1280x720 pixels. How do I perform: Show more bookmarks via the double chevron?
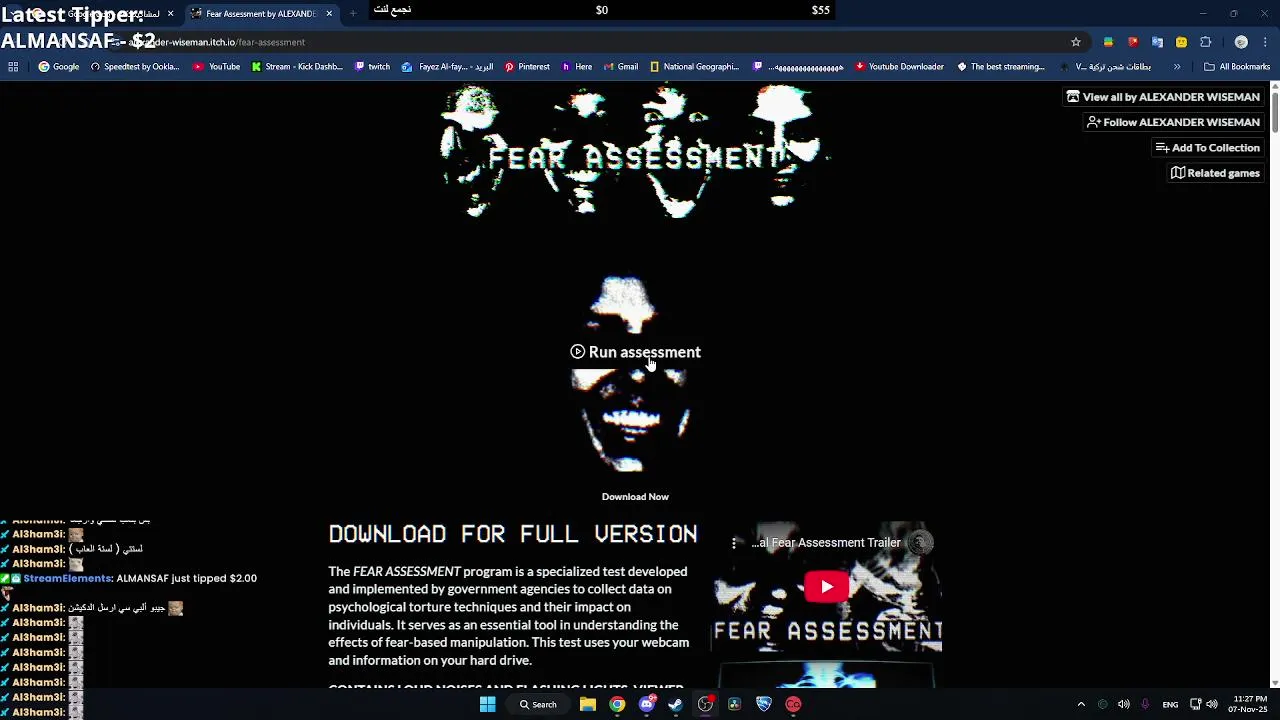coord(1177,67)
